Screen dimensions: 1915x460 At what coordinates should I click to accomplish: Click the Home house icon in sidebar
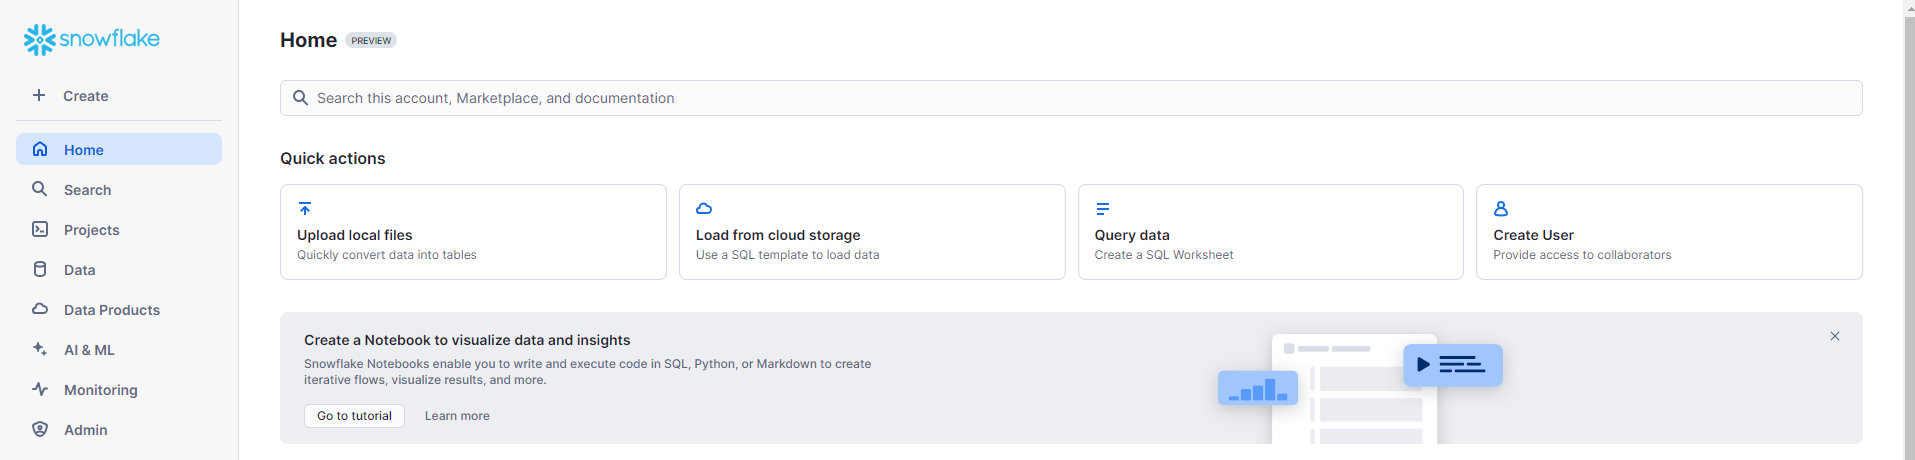pyautogui.click(x=40, y=149)
